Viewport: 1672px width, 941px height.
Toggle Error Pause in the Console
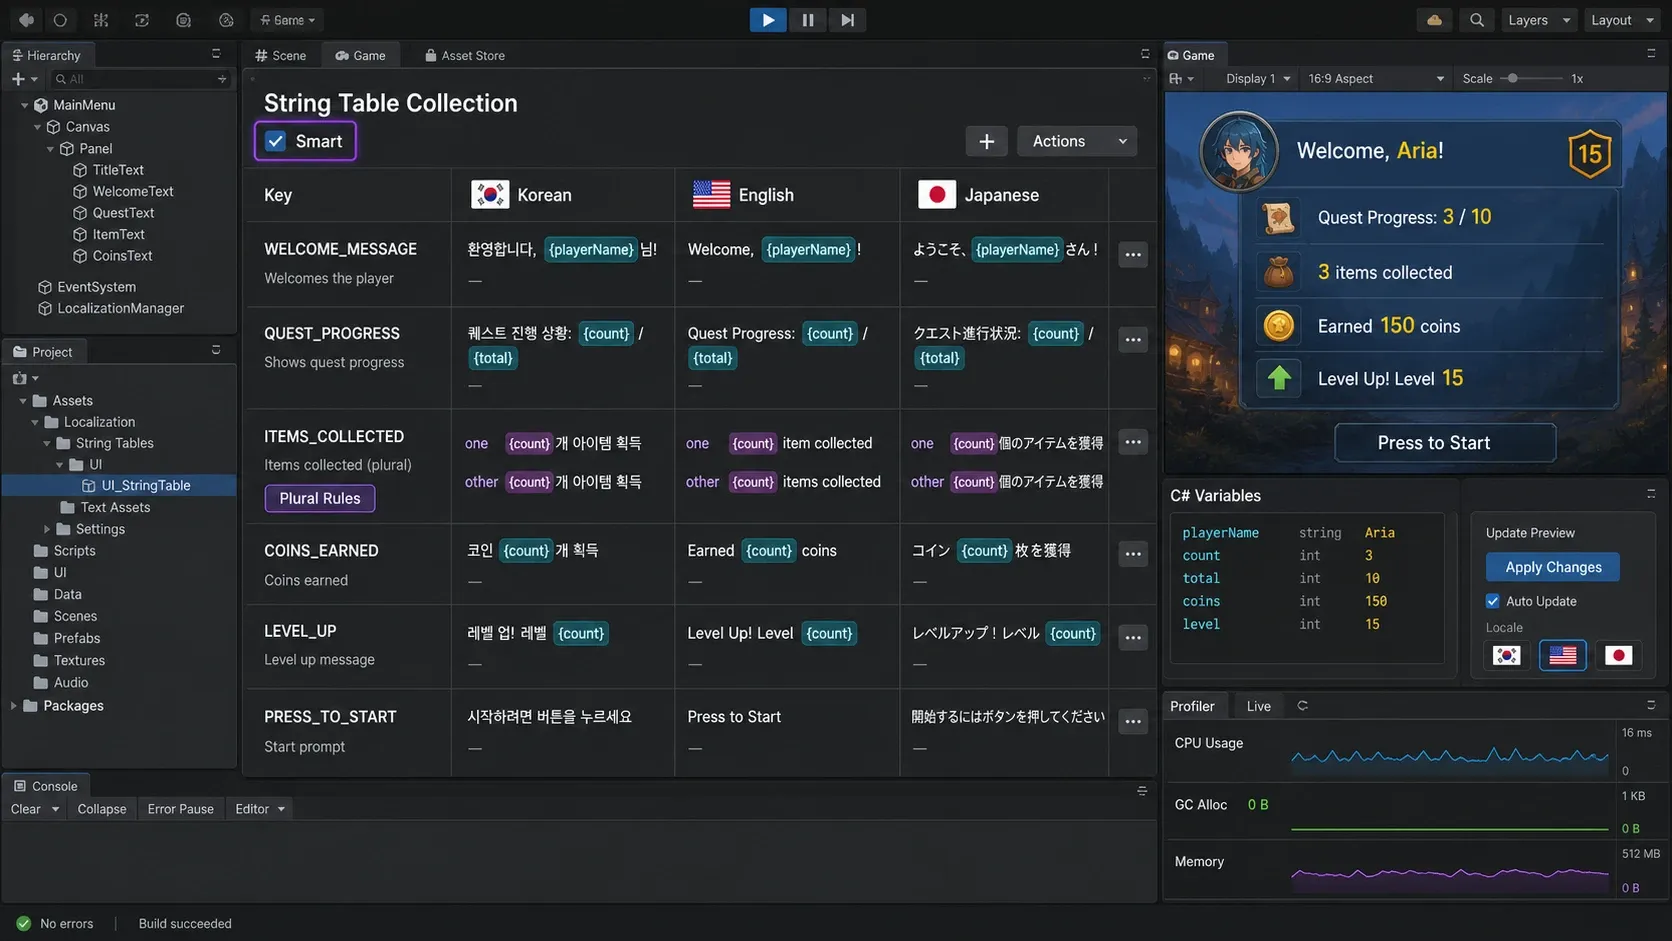pos(180,809)
